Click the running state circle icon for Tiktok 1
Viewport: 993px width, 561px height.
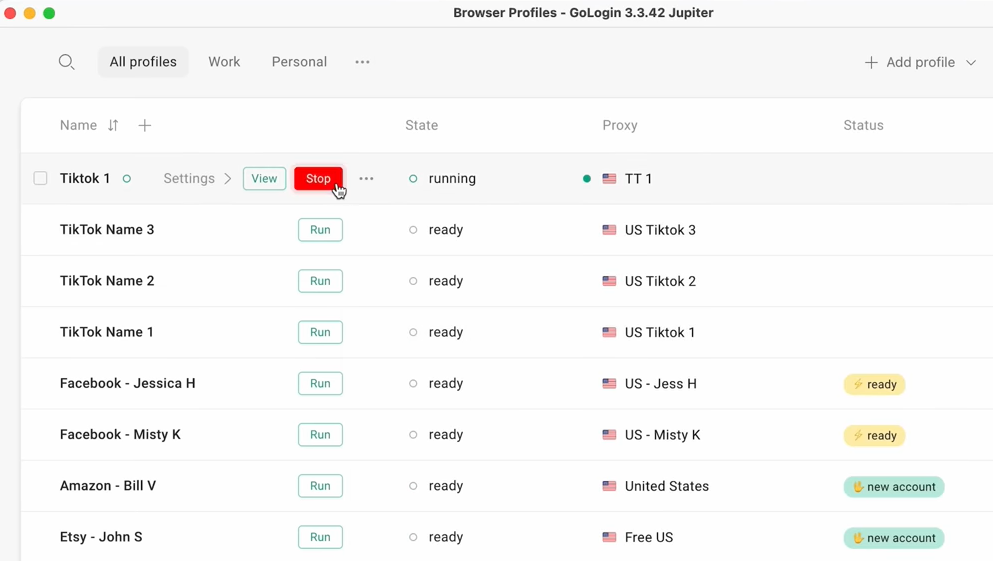point(413,179)
